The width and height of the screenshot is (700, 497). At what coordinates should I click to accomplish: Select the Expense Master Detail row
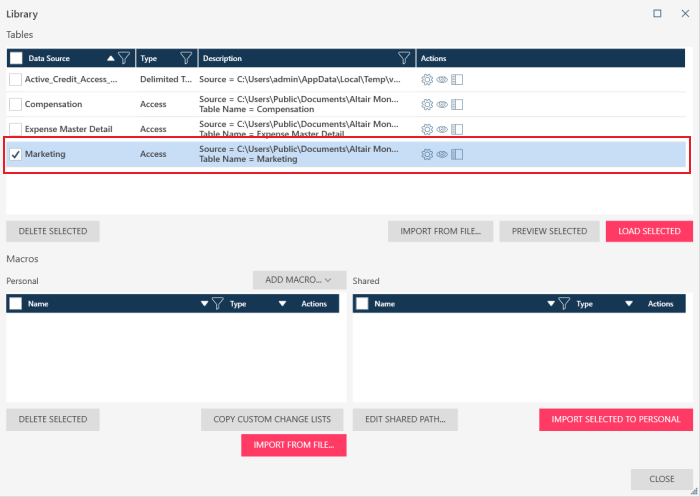point(69,129)
